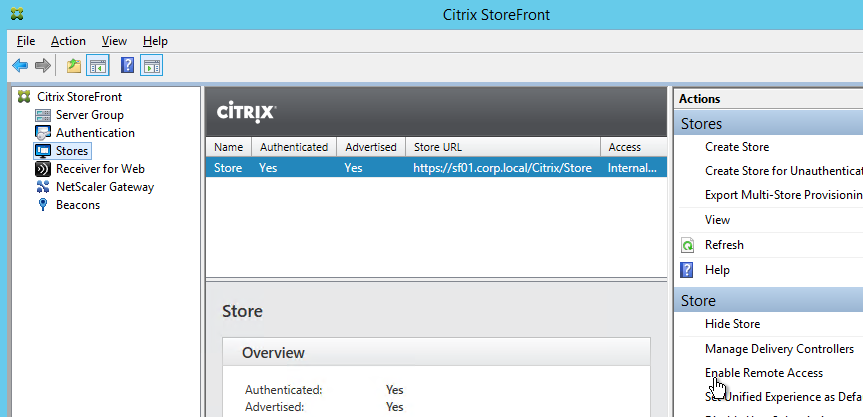This screenshot has width=863, height=417.
Task: Sort by the Authenticated column header
Action: point(294,147)
